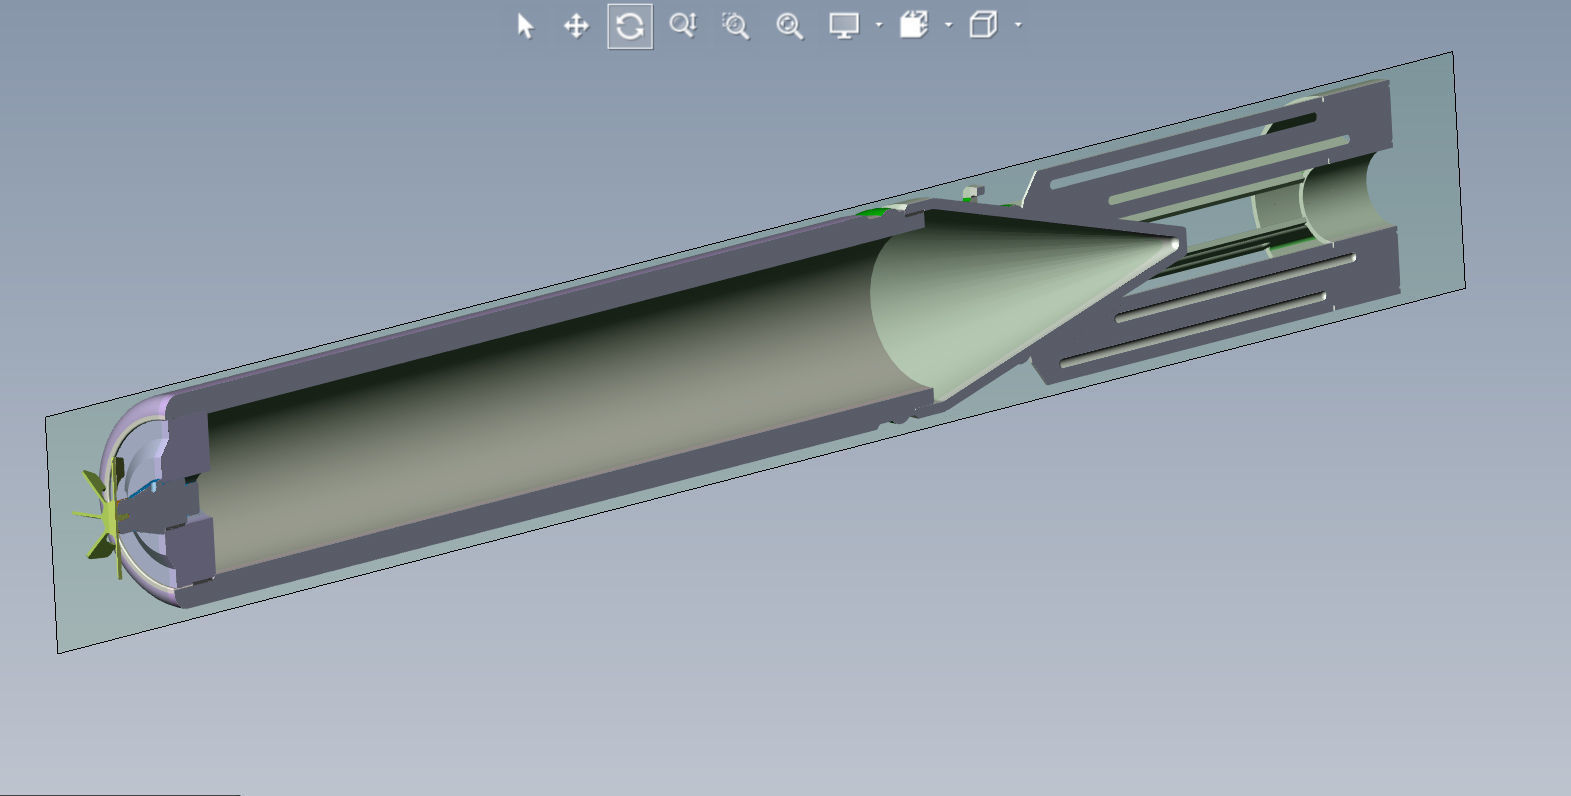Open the monitor display dropdown arrow
This screenshot has width=1571, height=796.
click(879, 25)
